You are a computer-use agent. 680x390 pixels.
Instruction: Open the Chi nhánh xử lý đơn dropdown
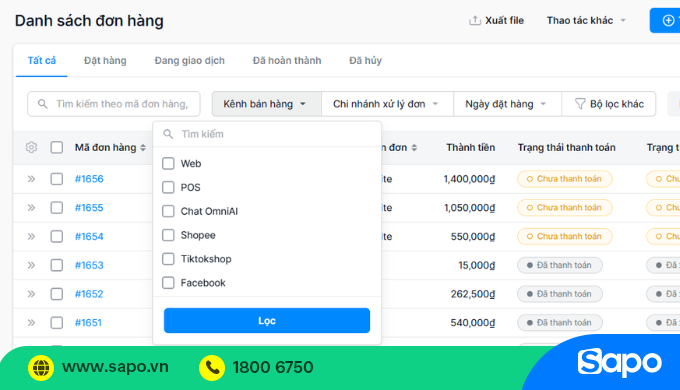pos(387,104)
